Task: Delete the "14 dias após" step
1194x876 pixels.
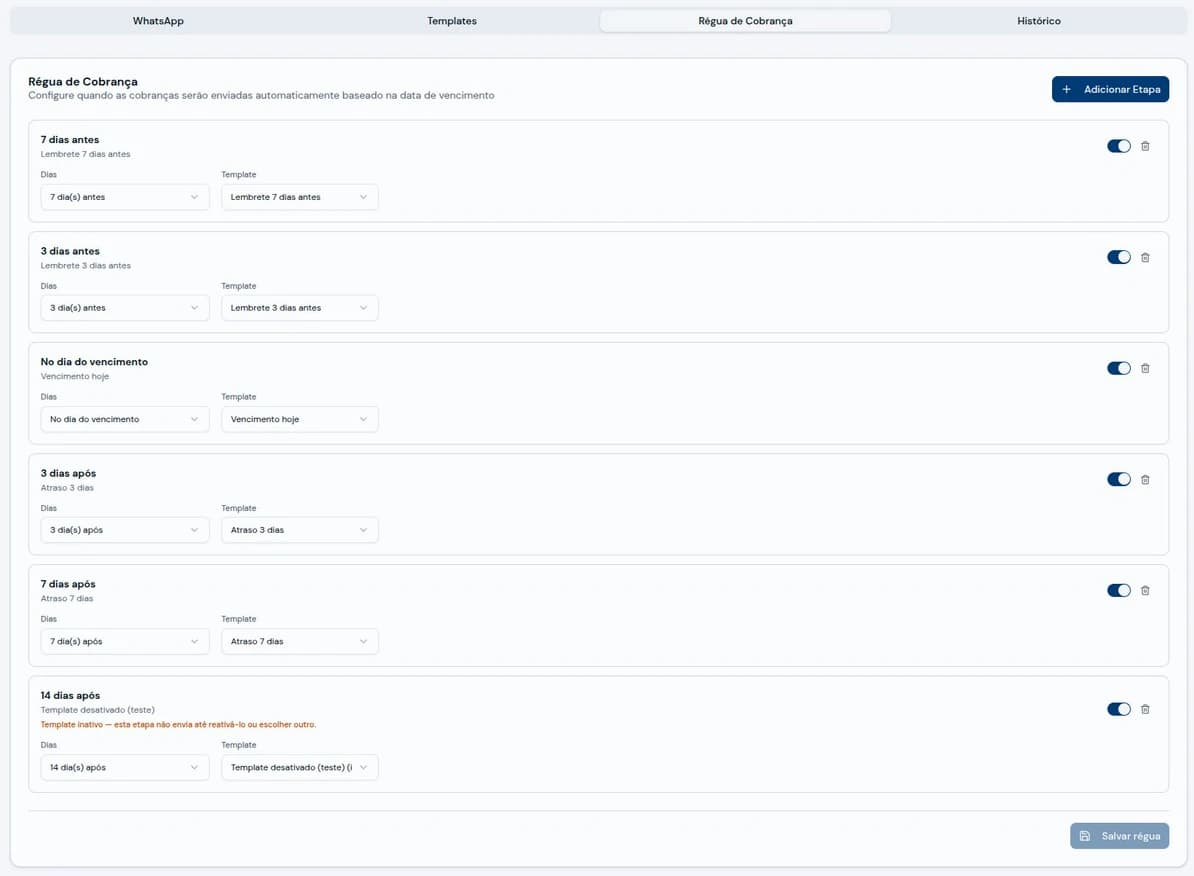Action: point(1145,709)
